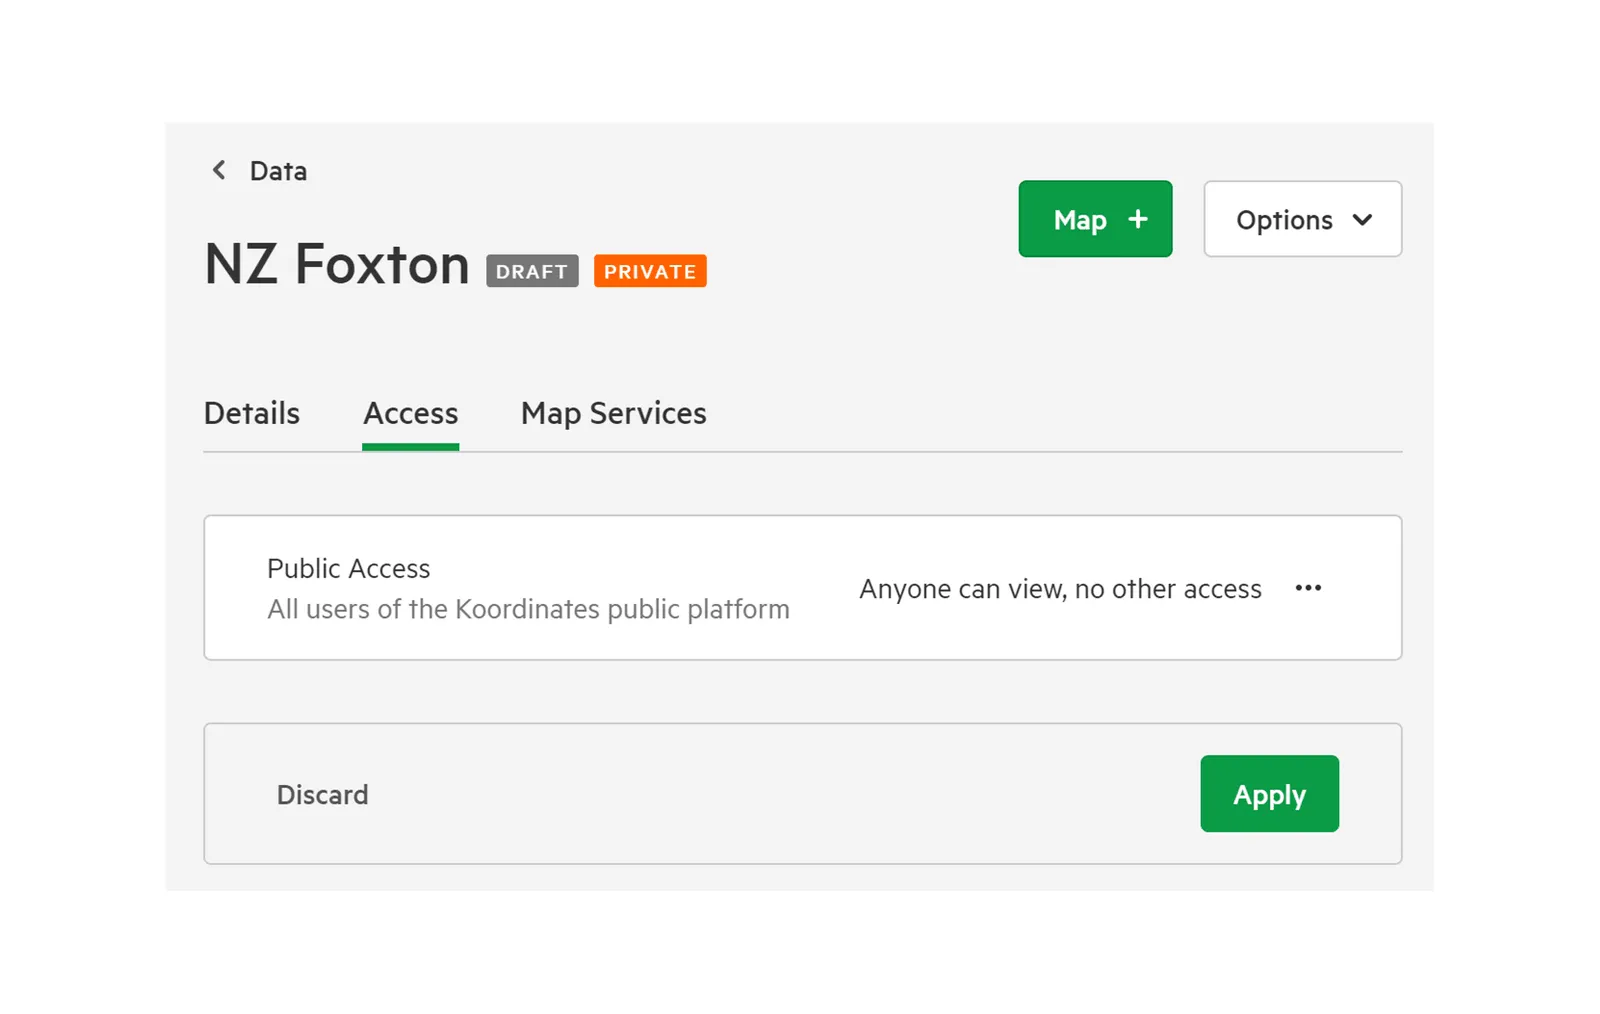Image resolution: width=1600 pixels, height=1014 pixels.
Task: Open the Anyone can view permission selector
Action: click(1060, 589)
